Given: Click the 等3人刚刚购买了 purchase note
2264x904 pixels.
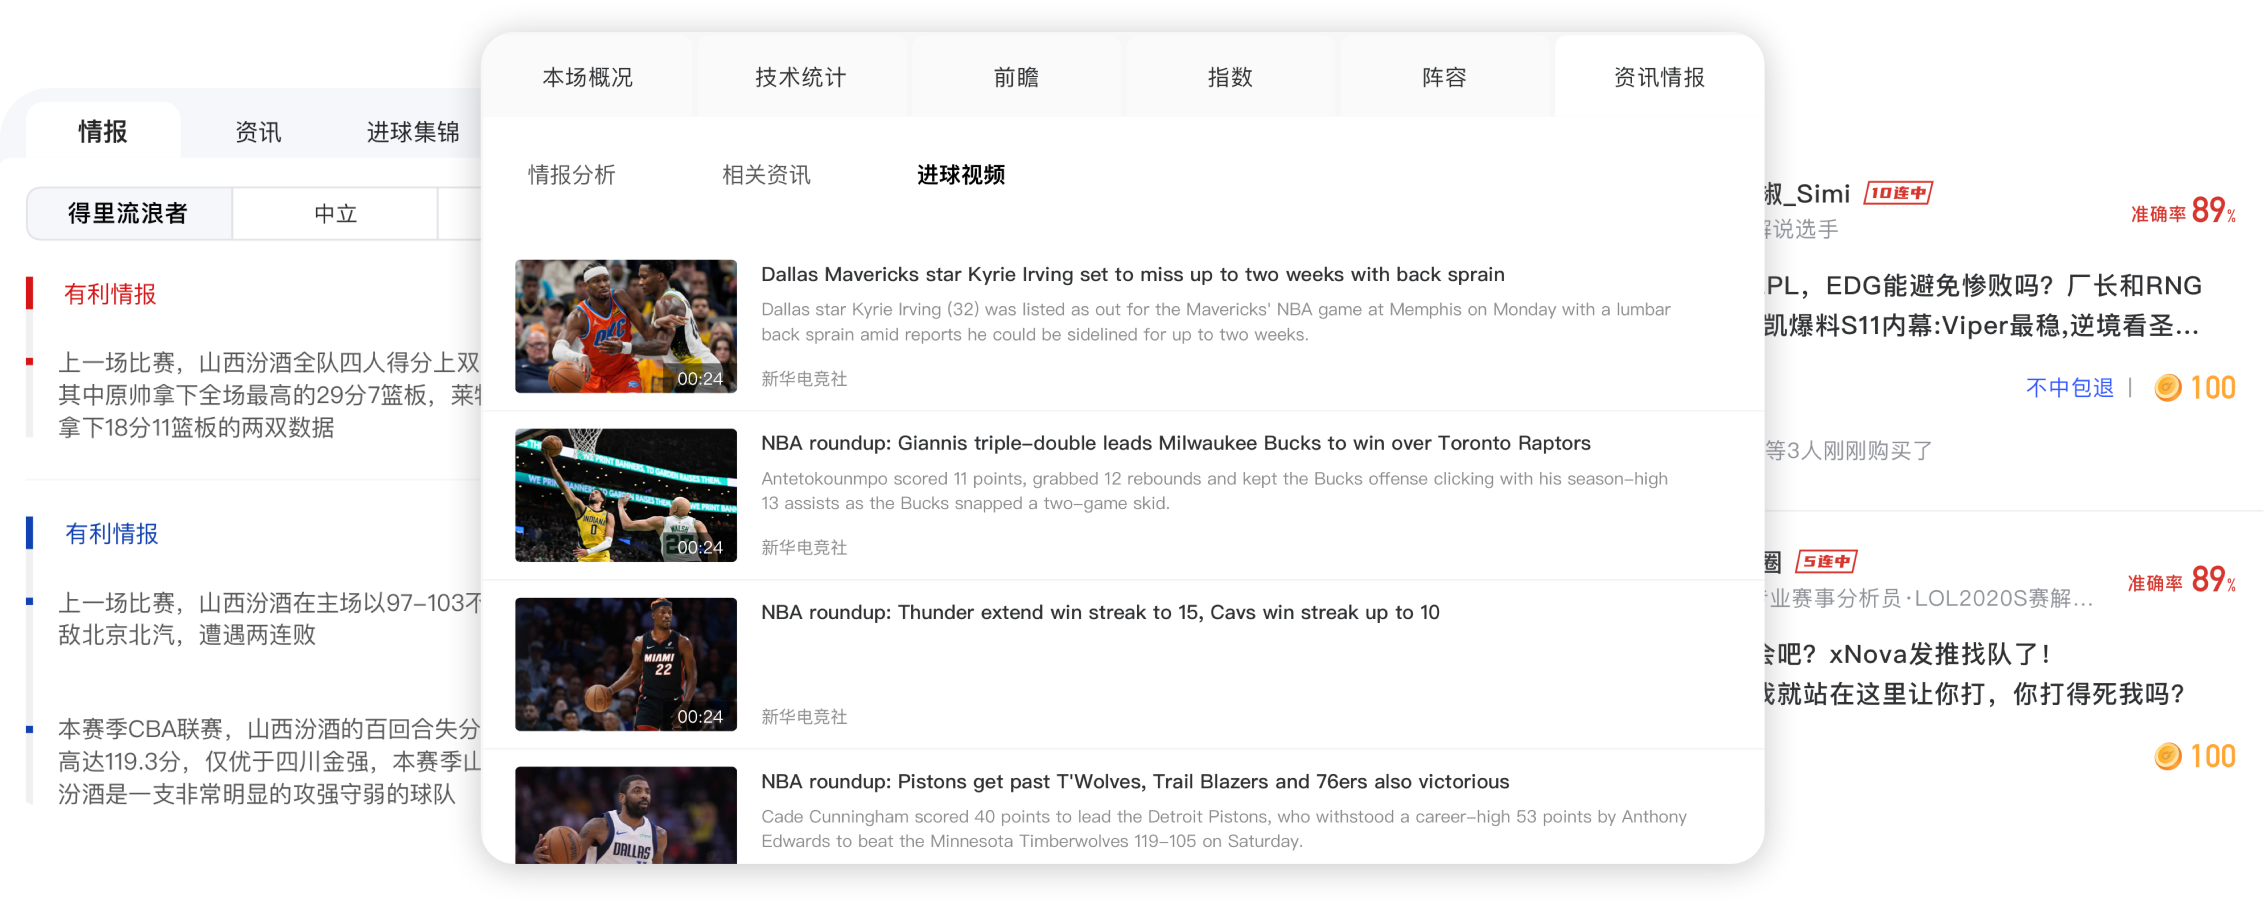Looking at the screenshot, I should pyautogui.click(x=1849, y=451).
